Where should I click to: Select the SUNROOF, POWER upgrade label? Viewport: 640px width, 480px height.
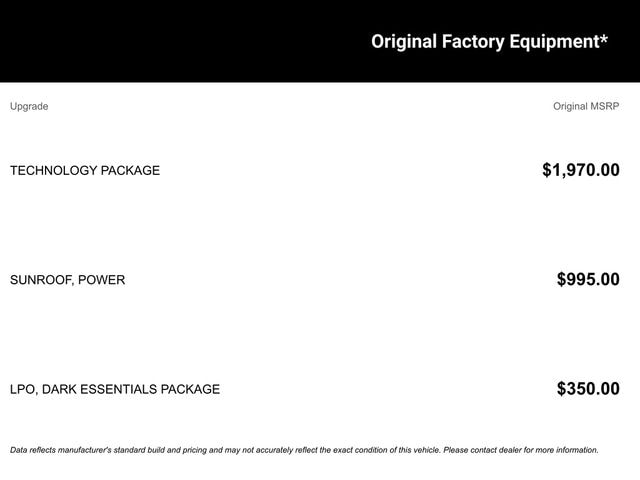(x=67, y=280)
